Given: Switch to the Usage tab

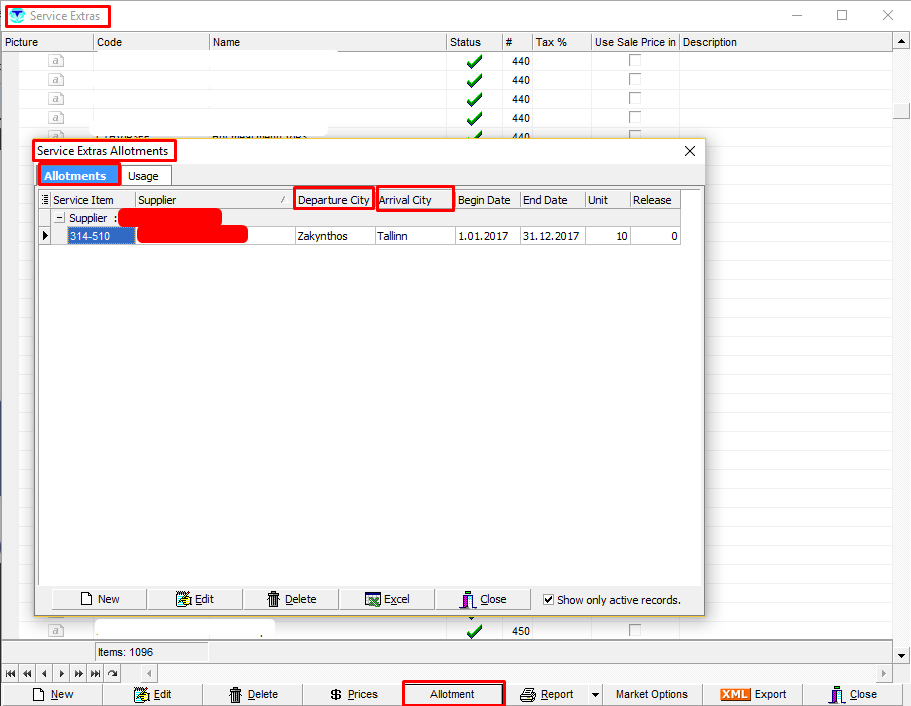Looking at the screenshot, I should tap(143, 176).
